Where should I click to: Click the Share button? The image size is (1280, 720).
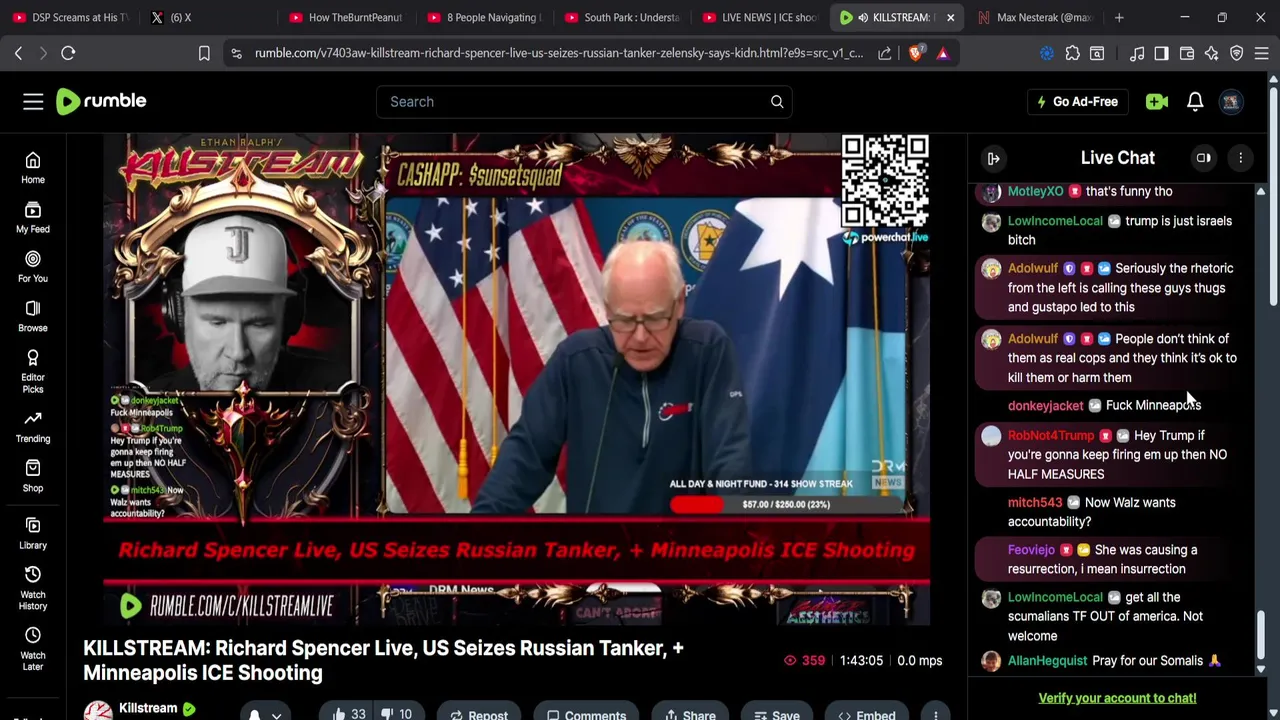pos(689,714)
